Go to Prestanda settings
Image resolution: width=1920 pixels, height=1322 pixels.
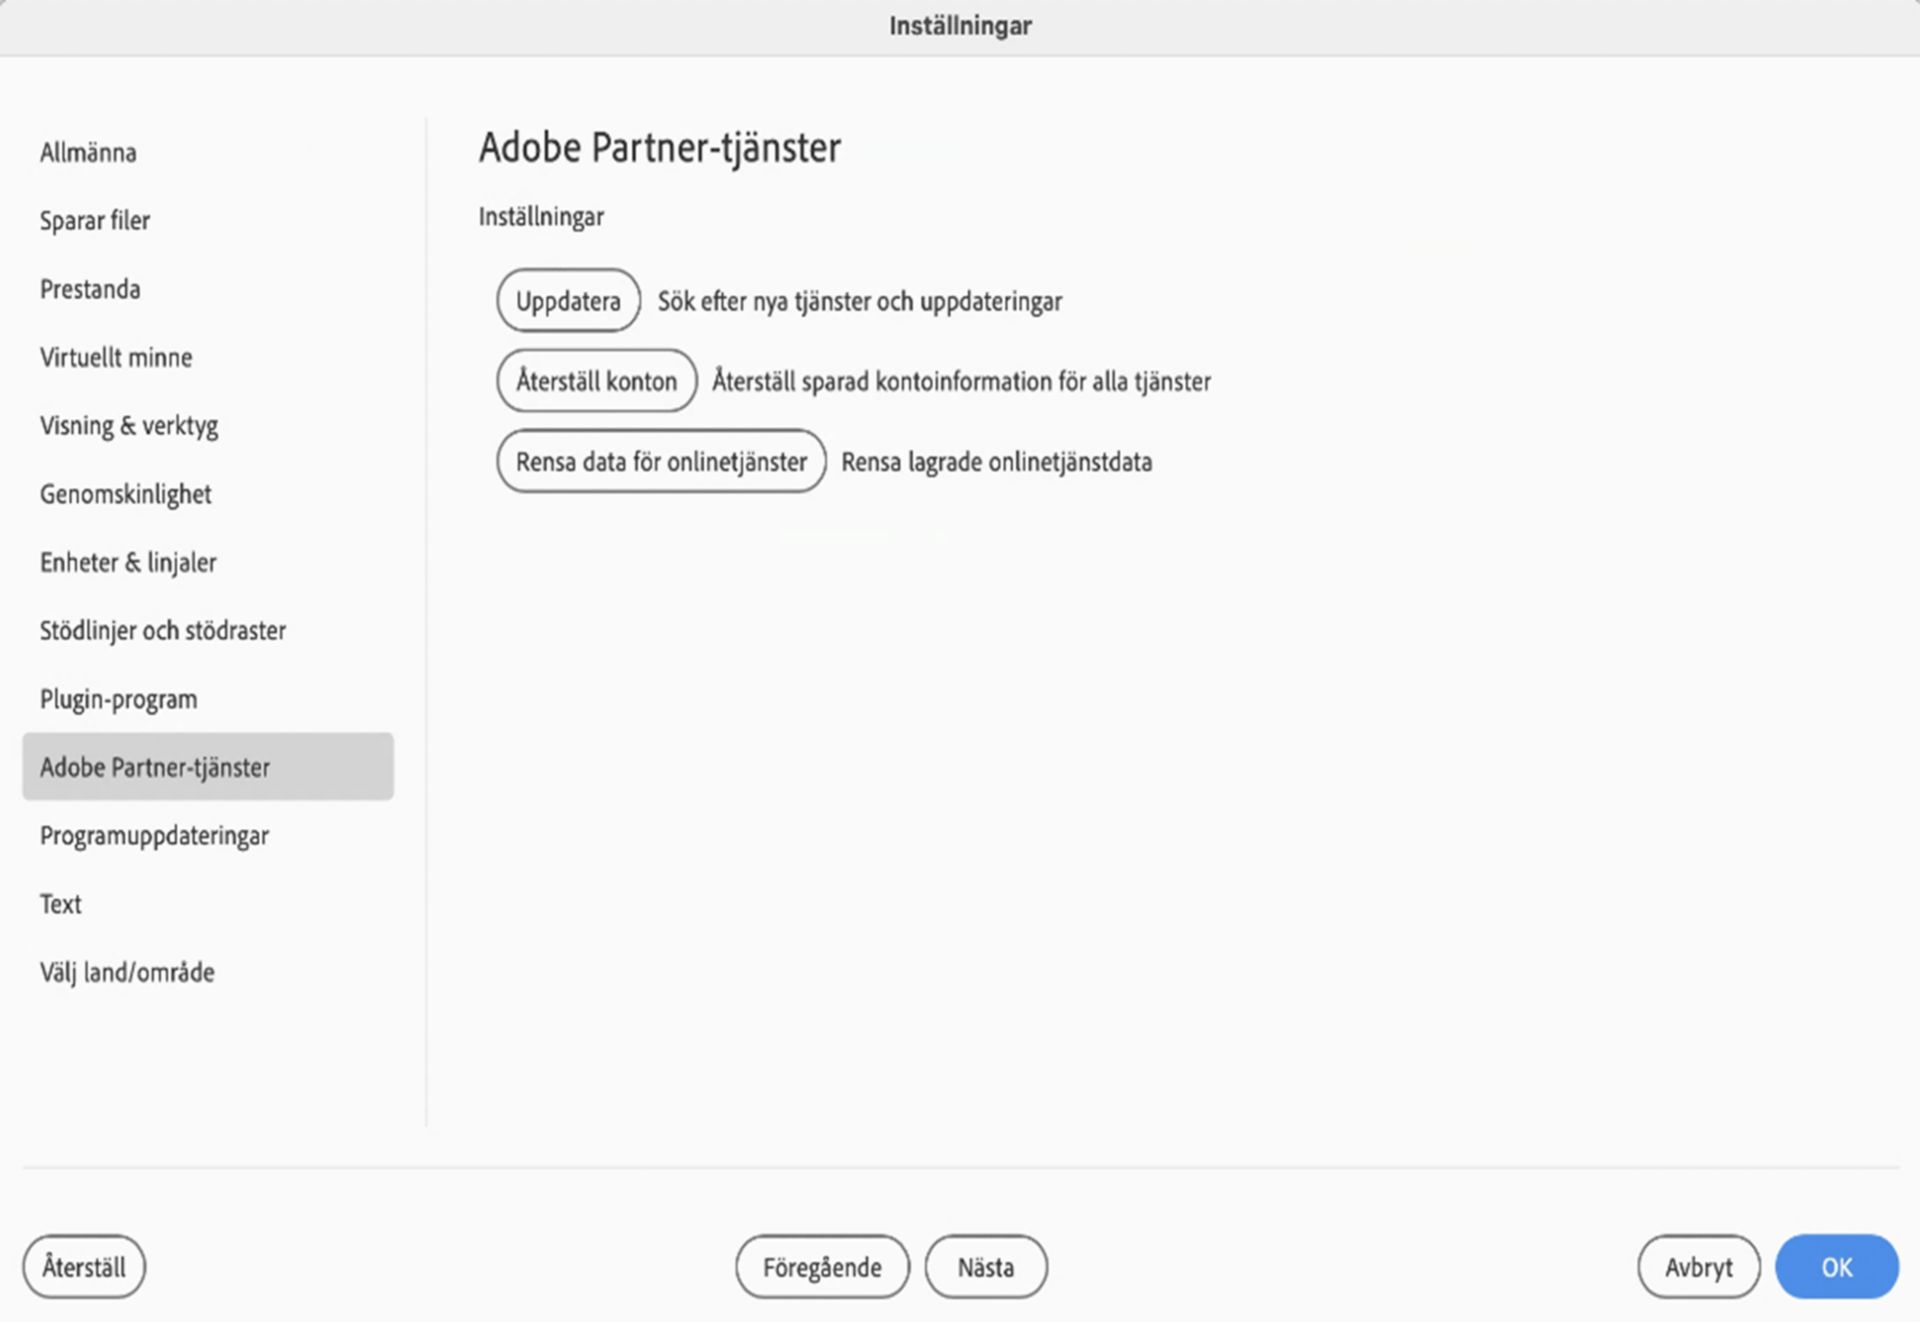(x=90, y=290)
